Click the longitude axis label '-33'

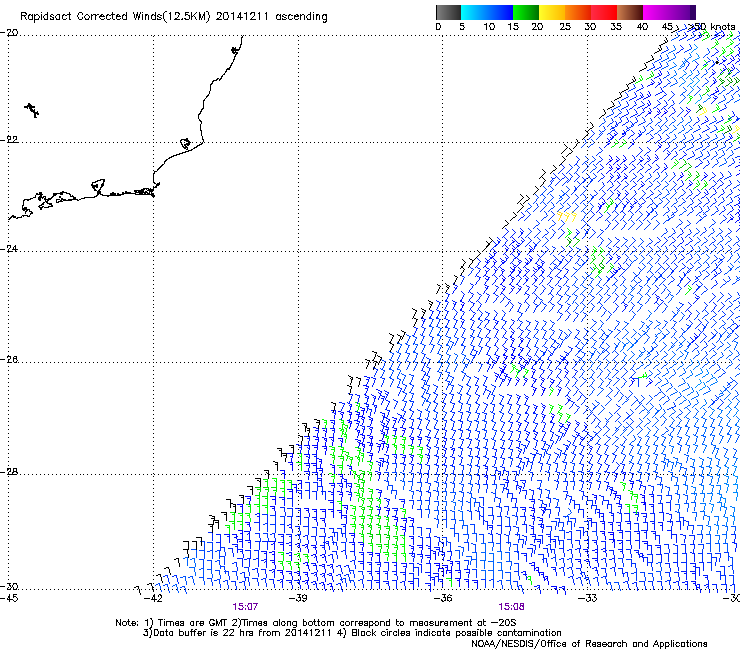click(588, 598)
